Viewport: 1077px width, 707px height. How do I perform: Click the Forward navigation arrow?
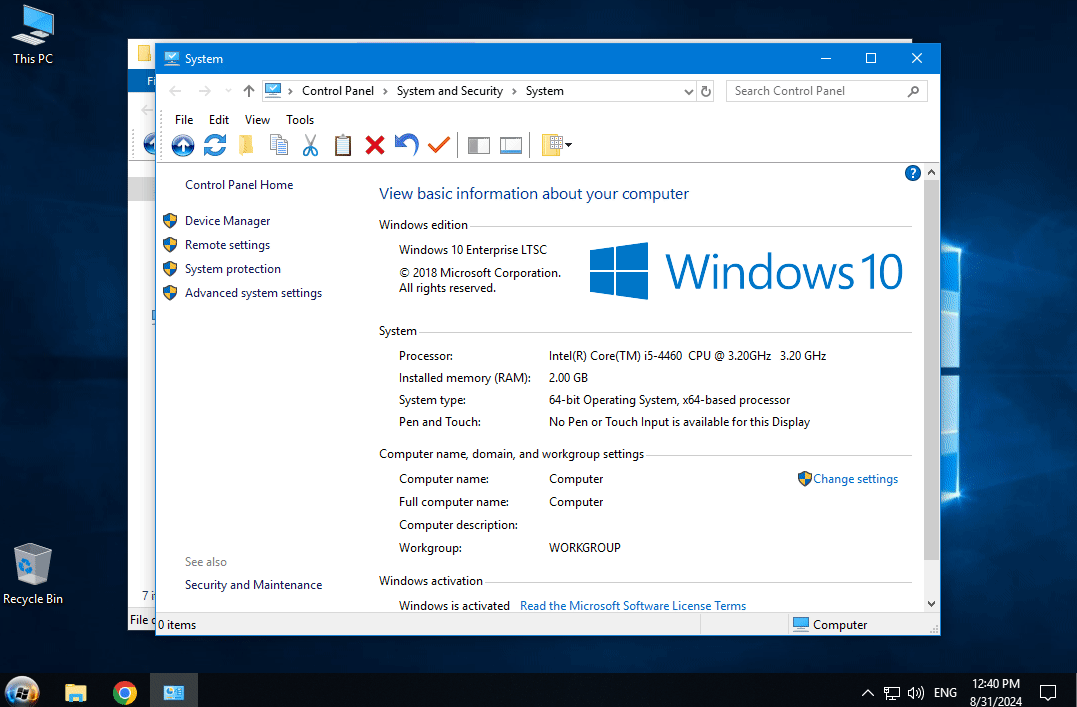point(205,91)
